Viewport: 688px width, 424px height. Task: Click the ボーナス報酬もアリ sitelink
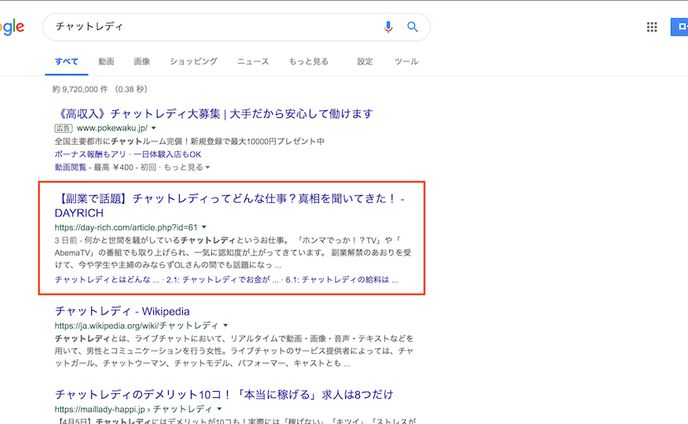tap(90, 154)
